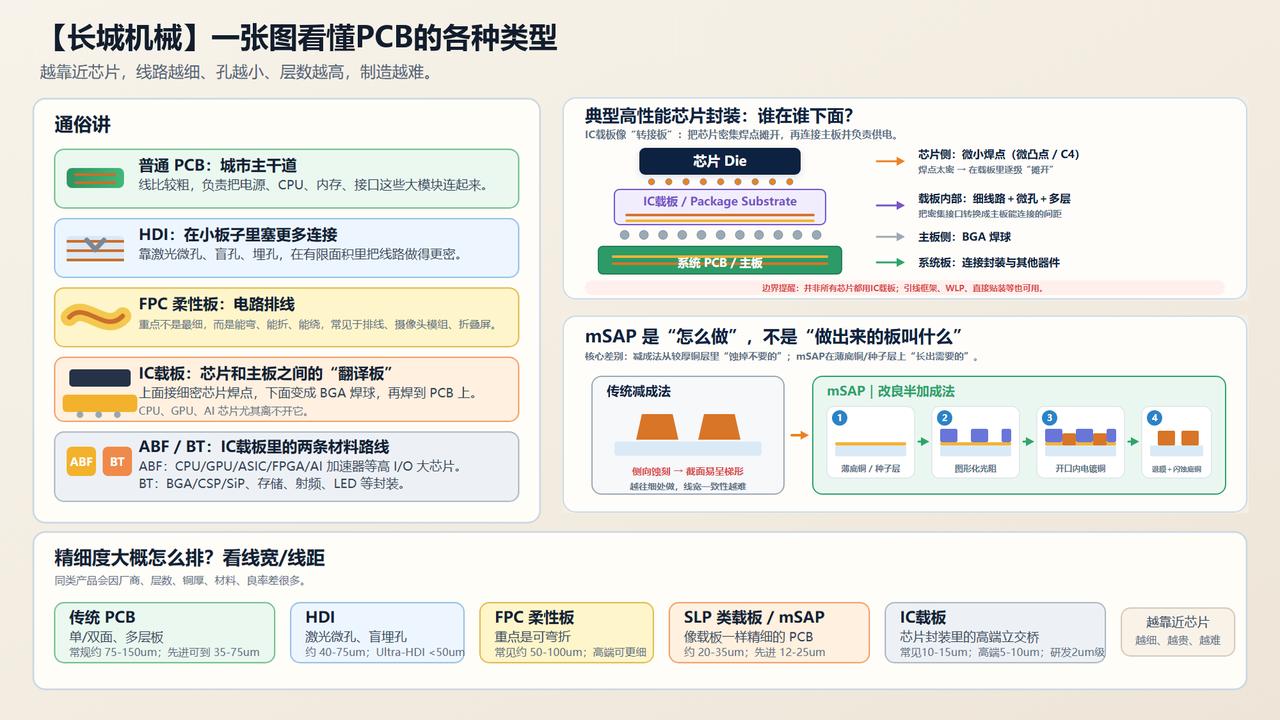Click the mSAP 是"怎么做" heading

(773, 336)
